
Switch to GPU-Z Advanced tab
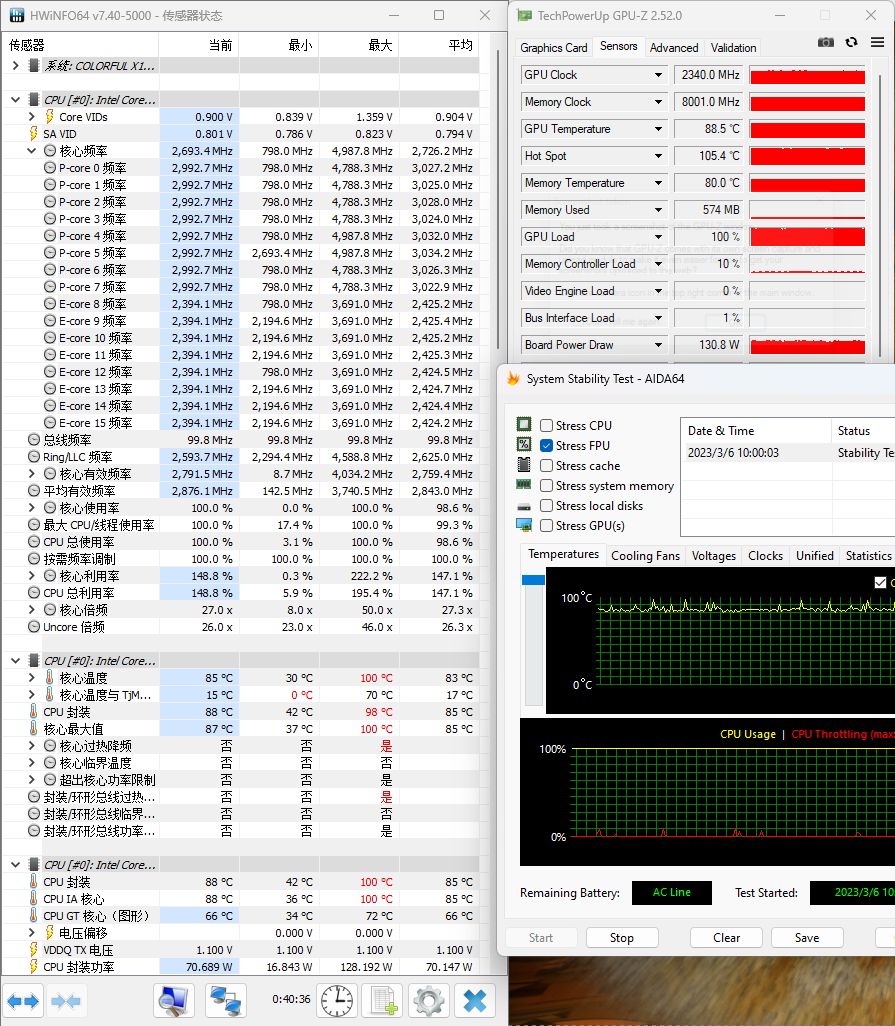coord(674,48)
